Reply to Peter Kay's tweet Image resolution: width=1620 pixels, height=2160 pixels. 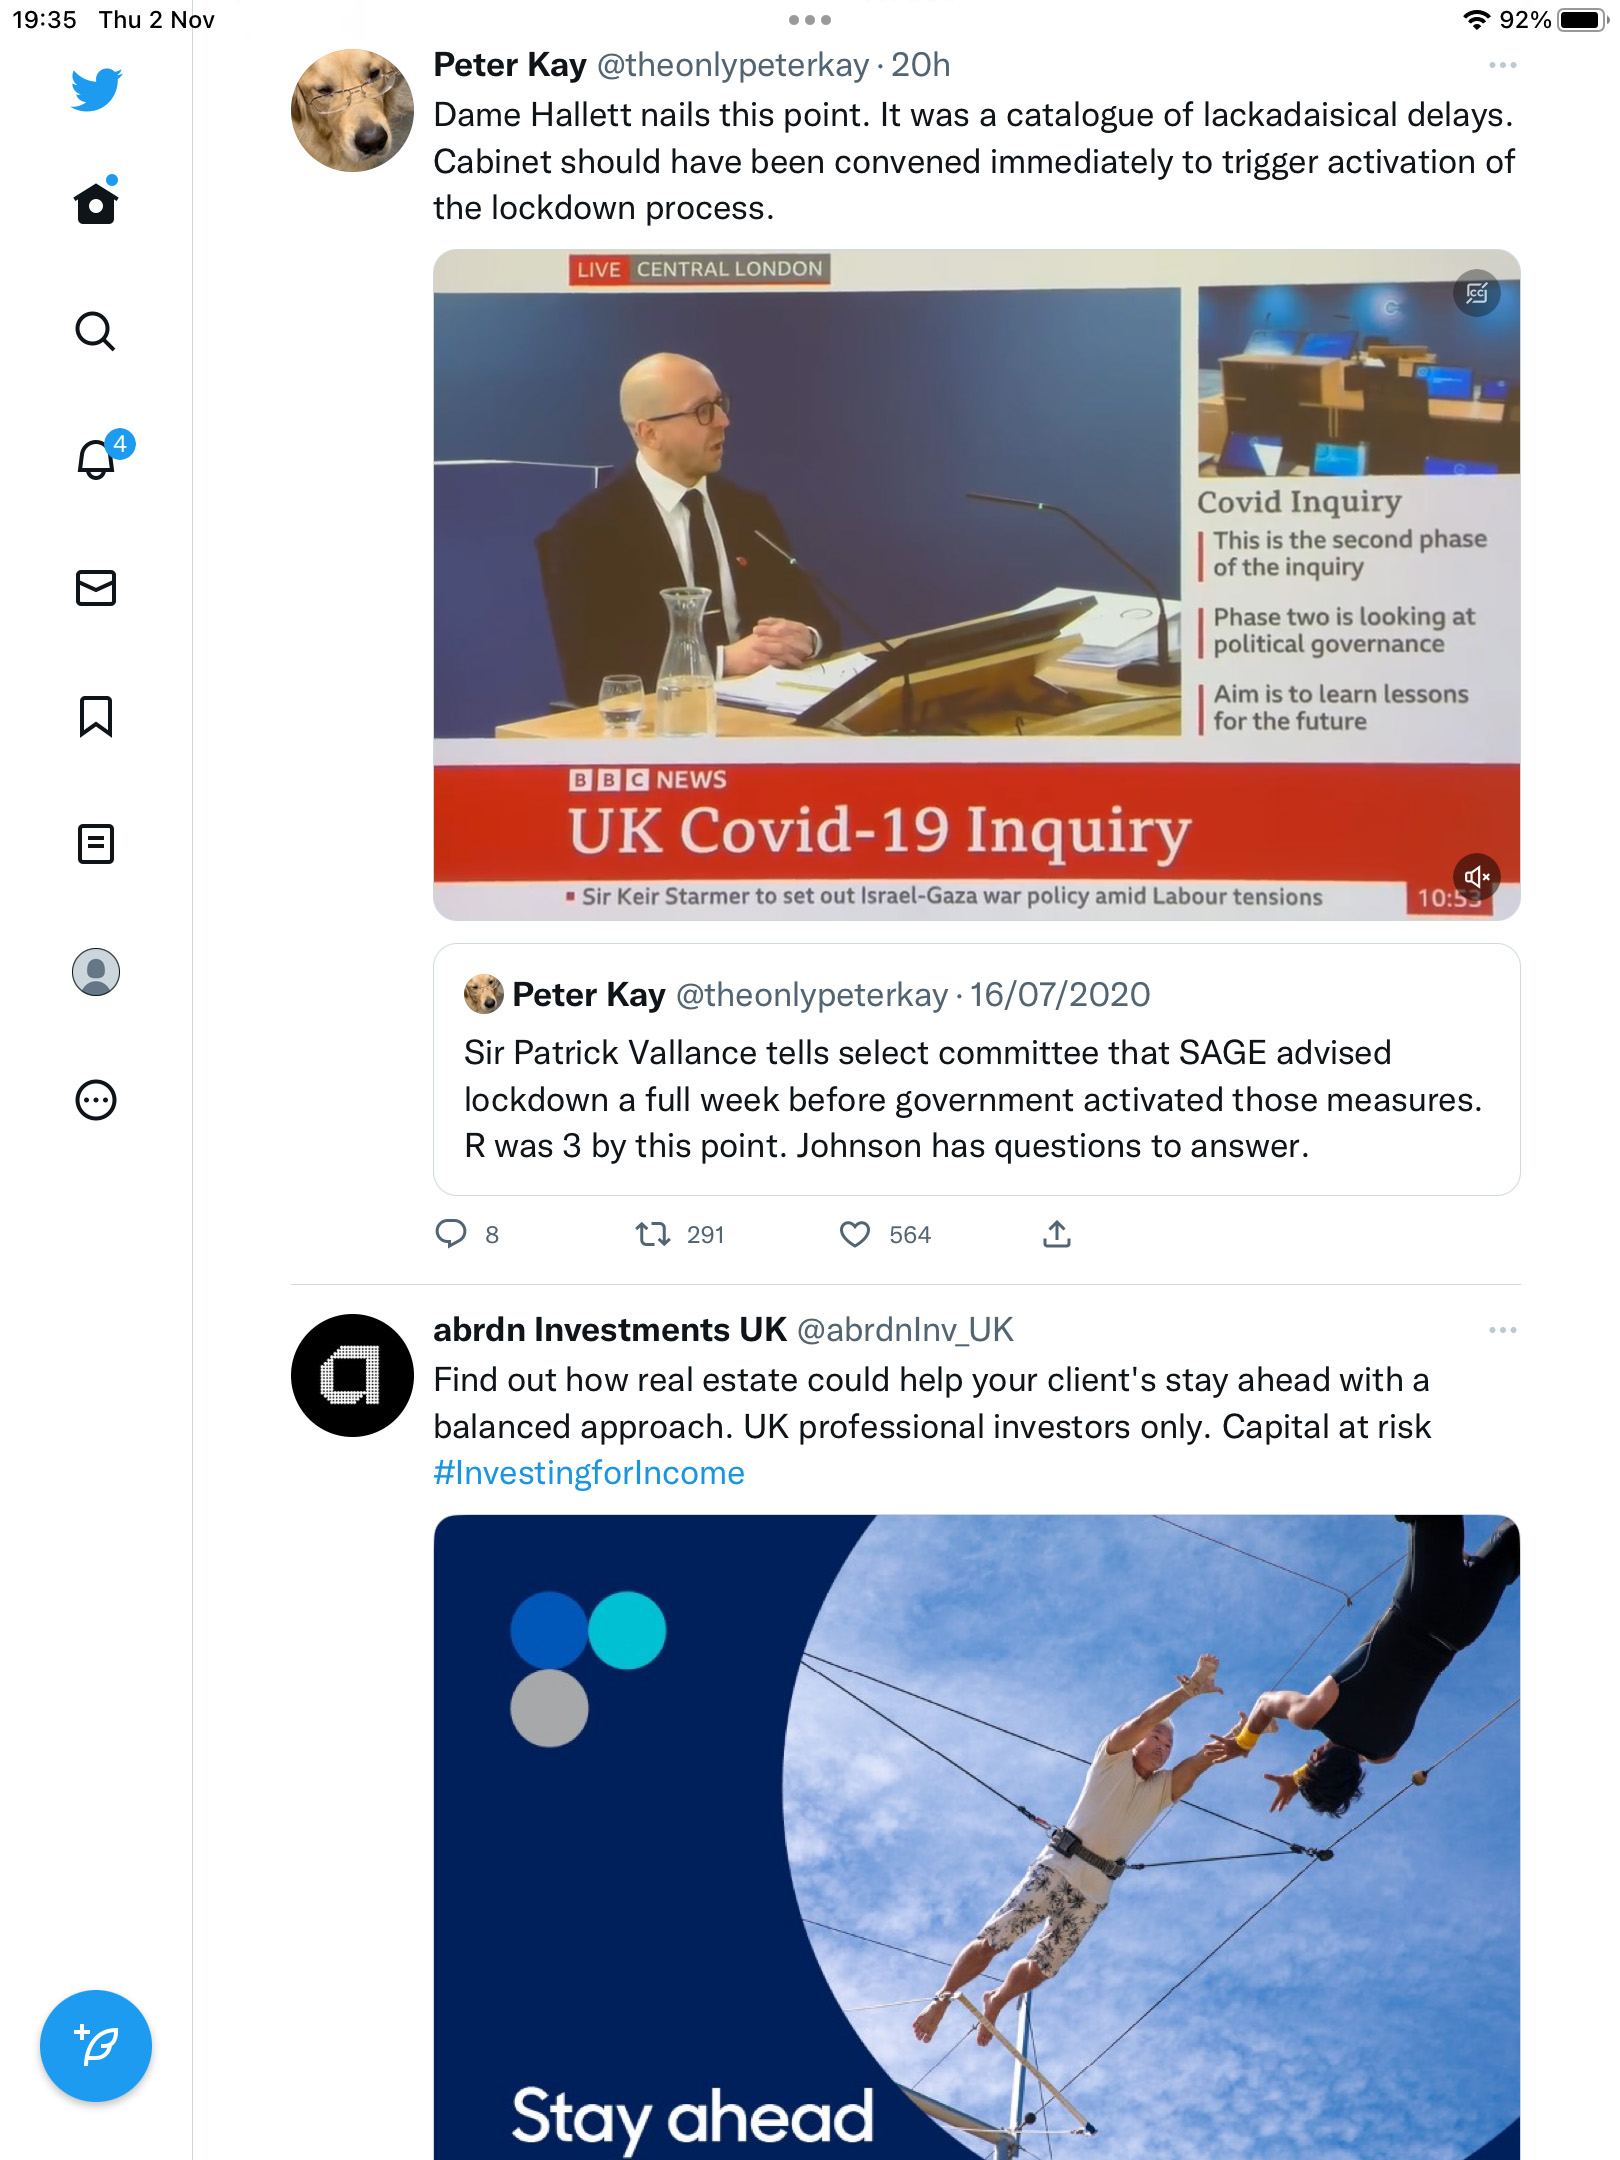tap(467, 1234)
